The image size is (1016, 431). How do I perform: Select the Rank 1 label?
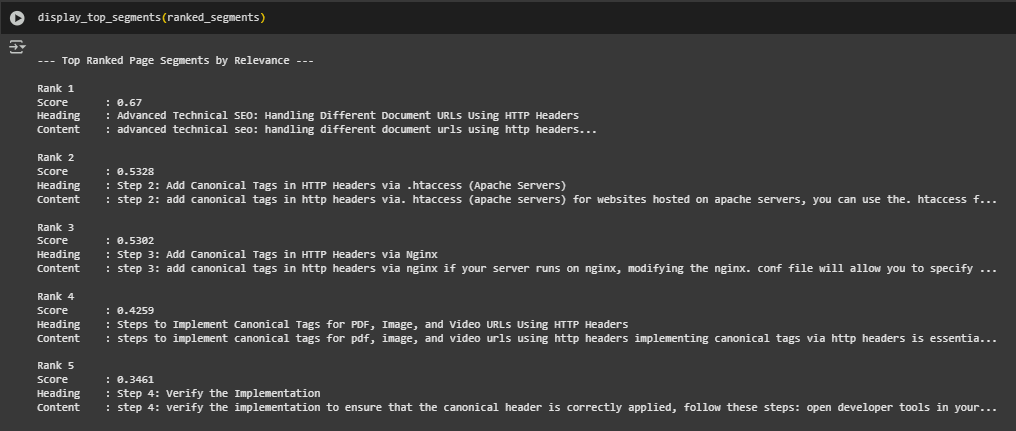click(x=56, y=88)
